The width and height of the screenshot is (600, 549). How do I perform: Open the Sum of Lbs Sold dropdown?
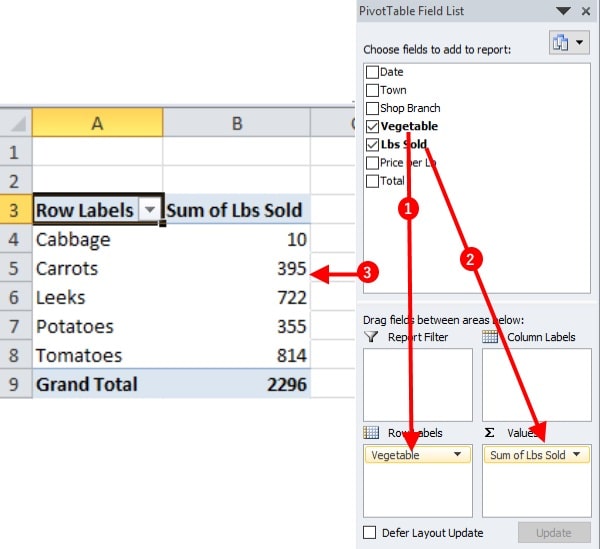577,455
